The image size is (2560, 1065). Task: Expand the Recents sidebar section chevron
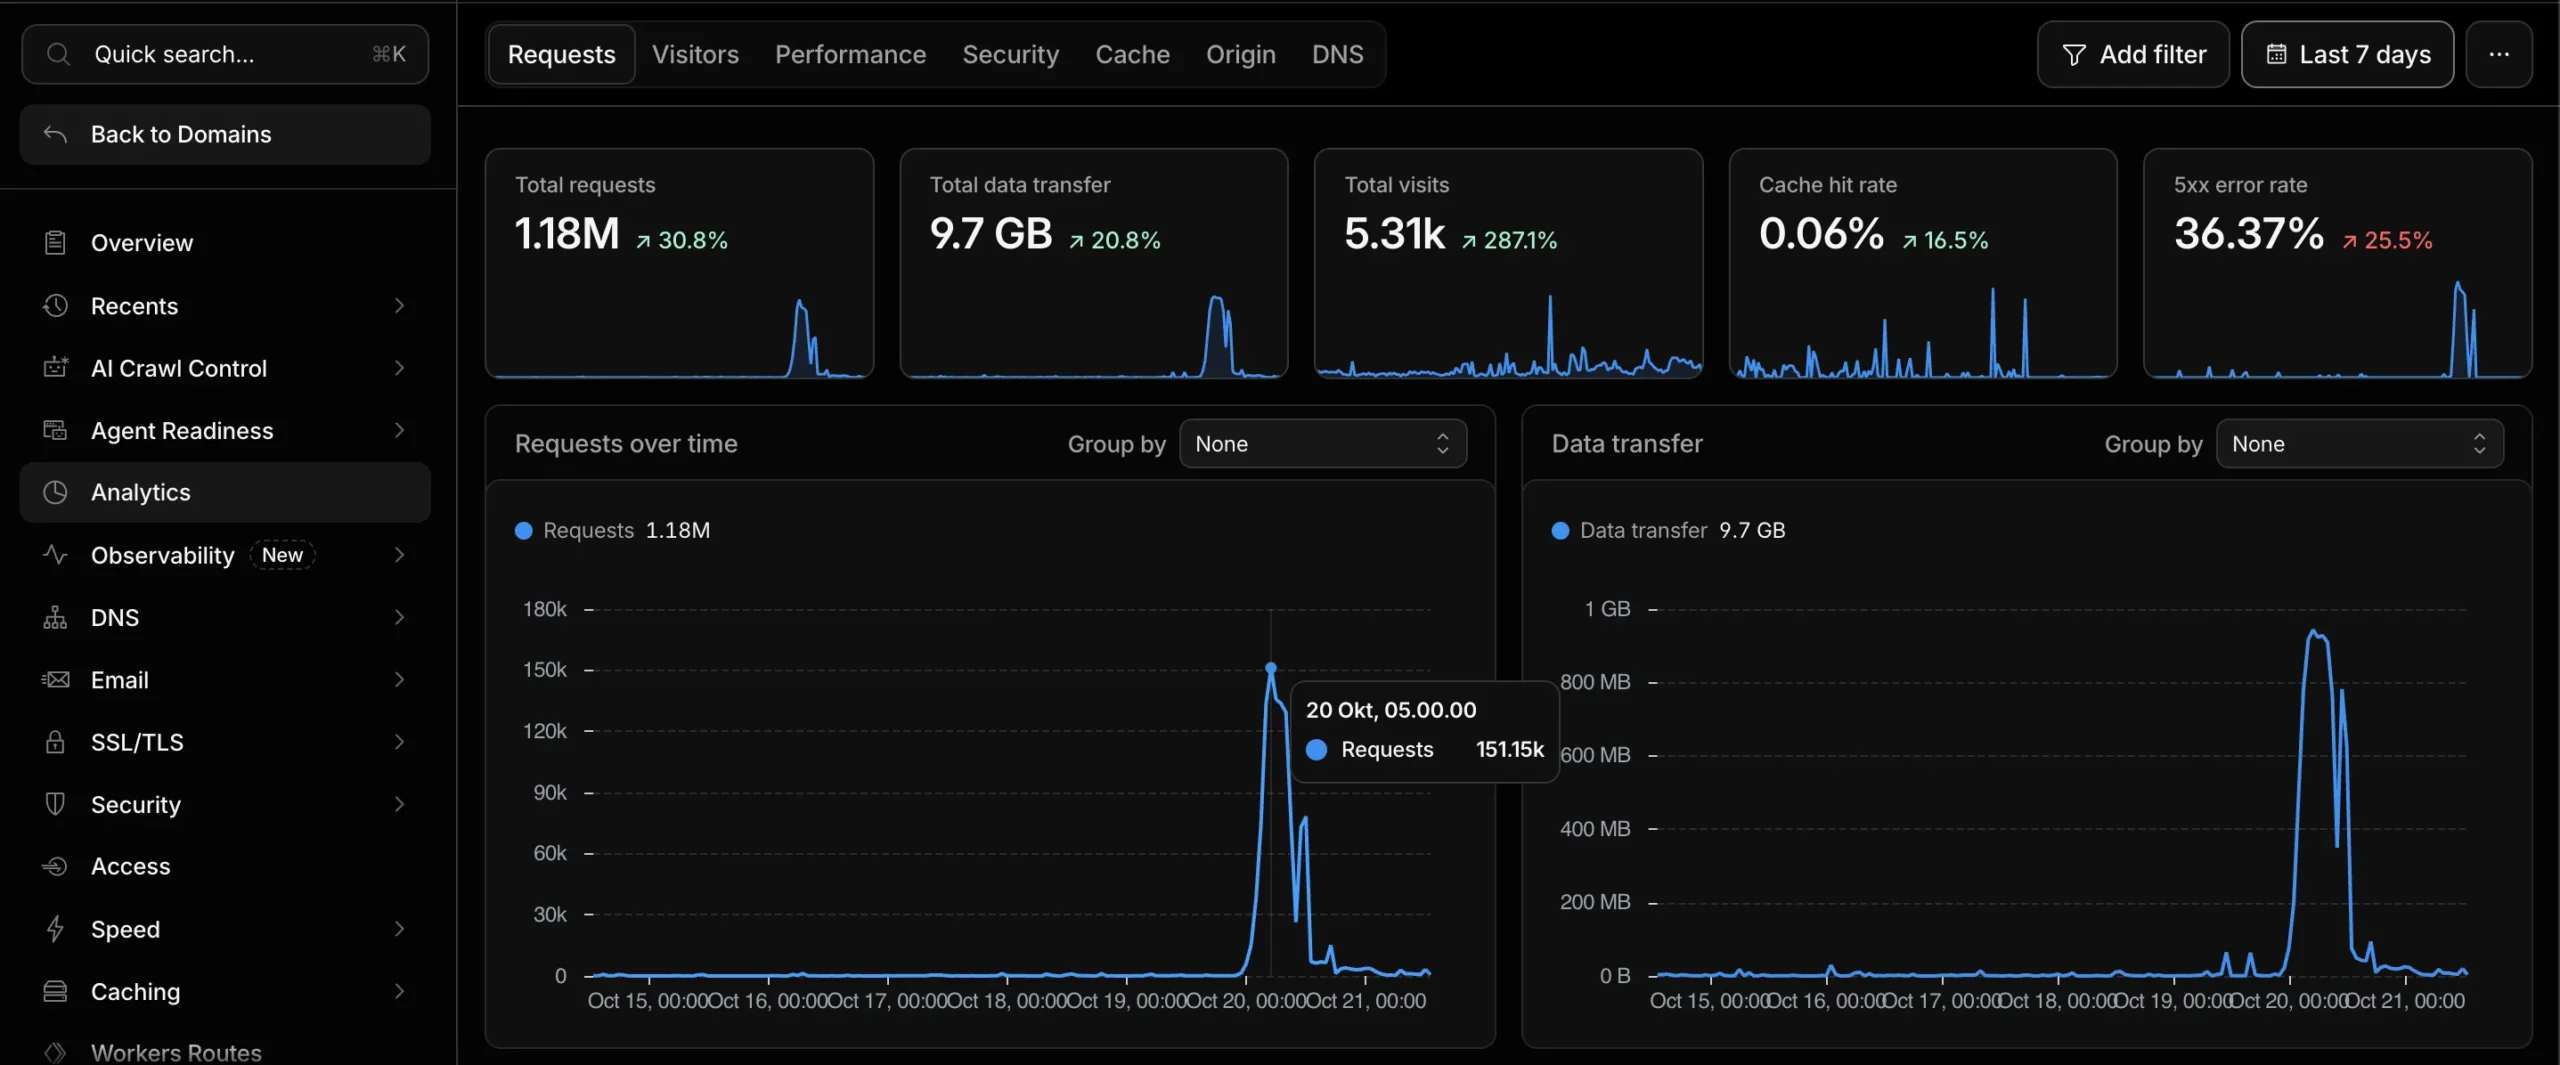pyautogui.click(x=399, y=305)
